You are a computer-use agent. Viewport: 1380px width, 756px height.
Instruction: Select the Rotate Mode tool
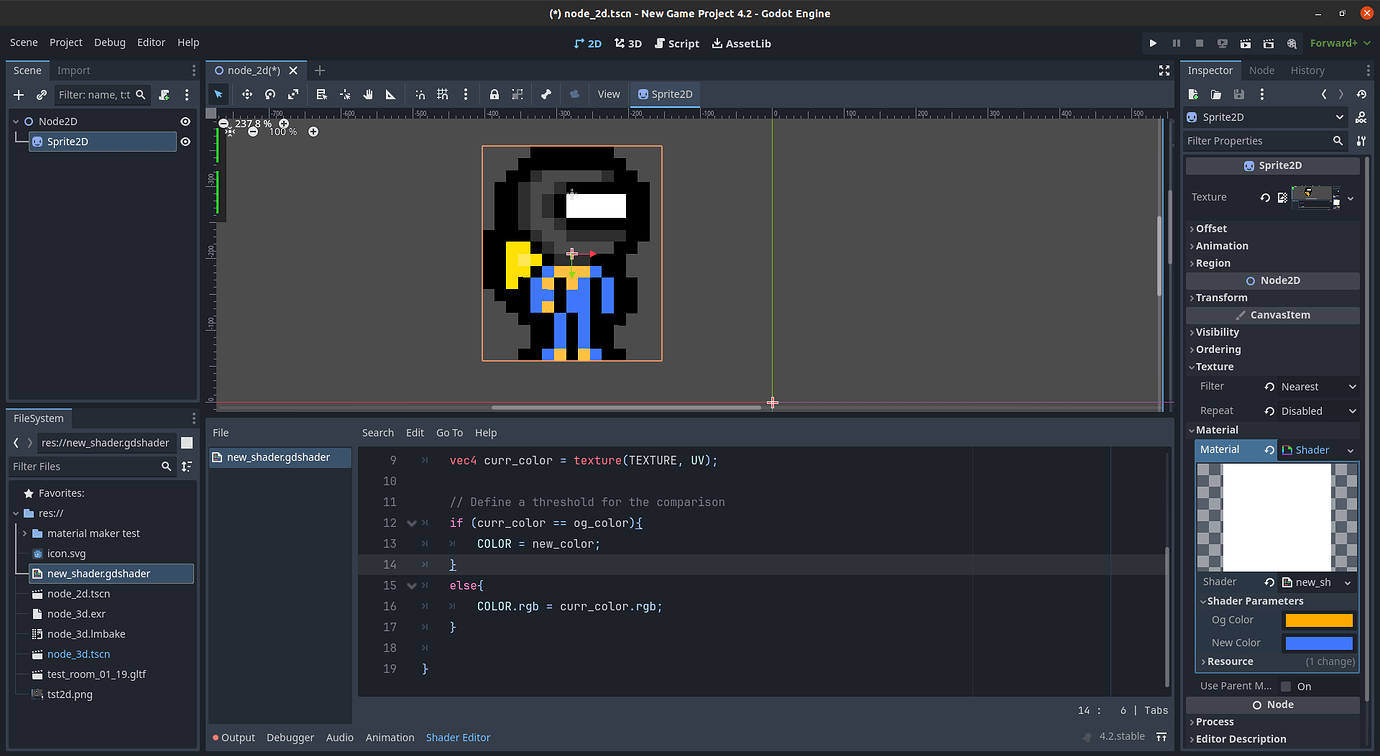click(269, 94)
